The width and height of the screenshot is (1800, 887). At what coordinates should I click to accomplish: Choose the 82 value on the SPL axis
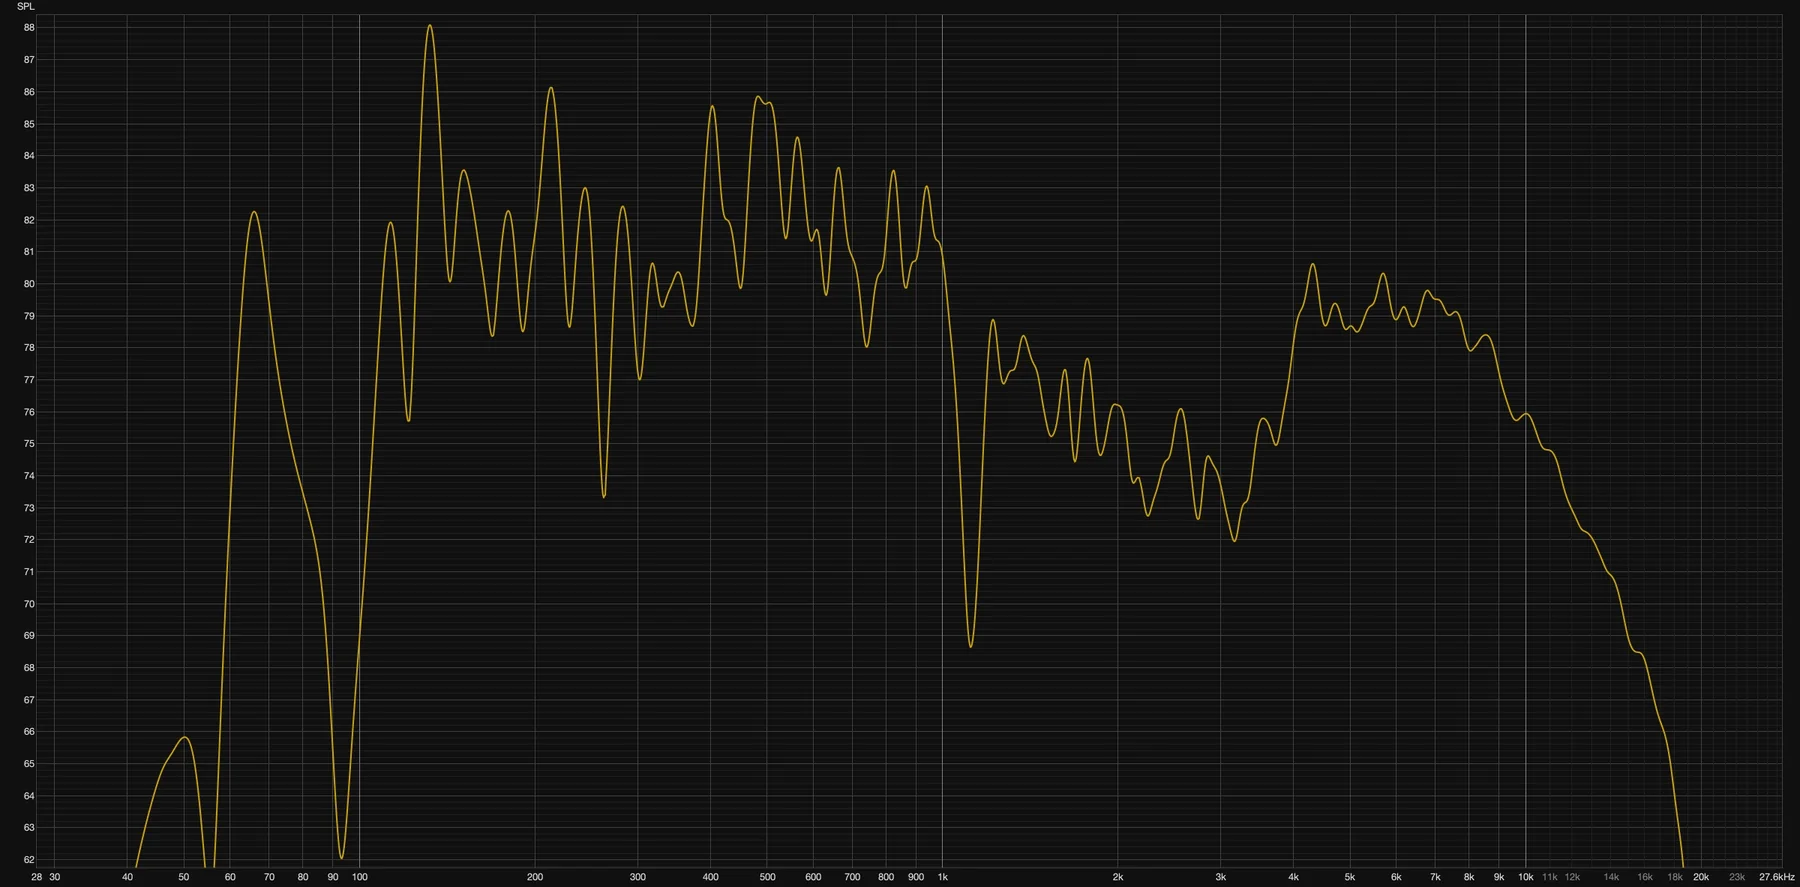pos(29,220)
